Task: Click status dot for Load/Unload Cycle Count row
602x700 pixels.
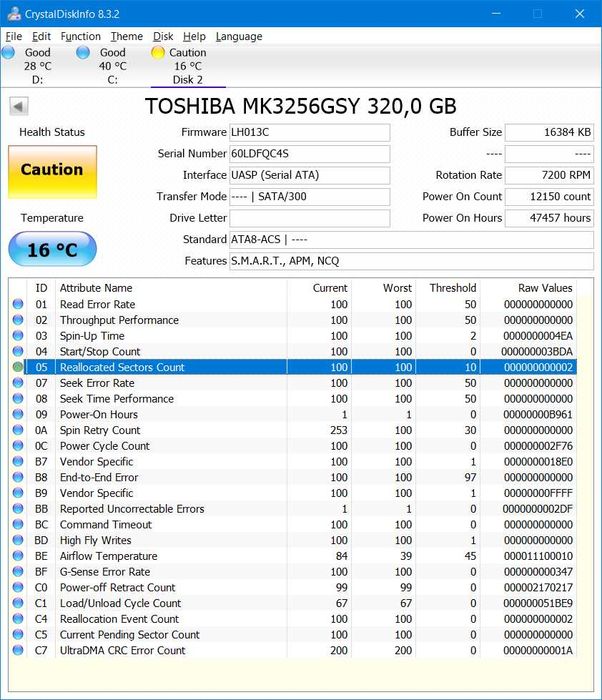Action: (x=18, y=603)
